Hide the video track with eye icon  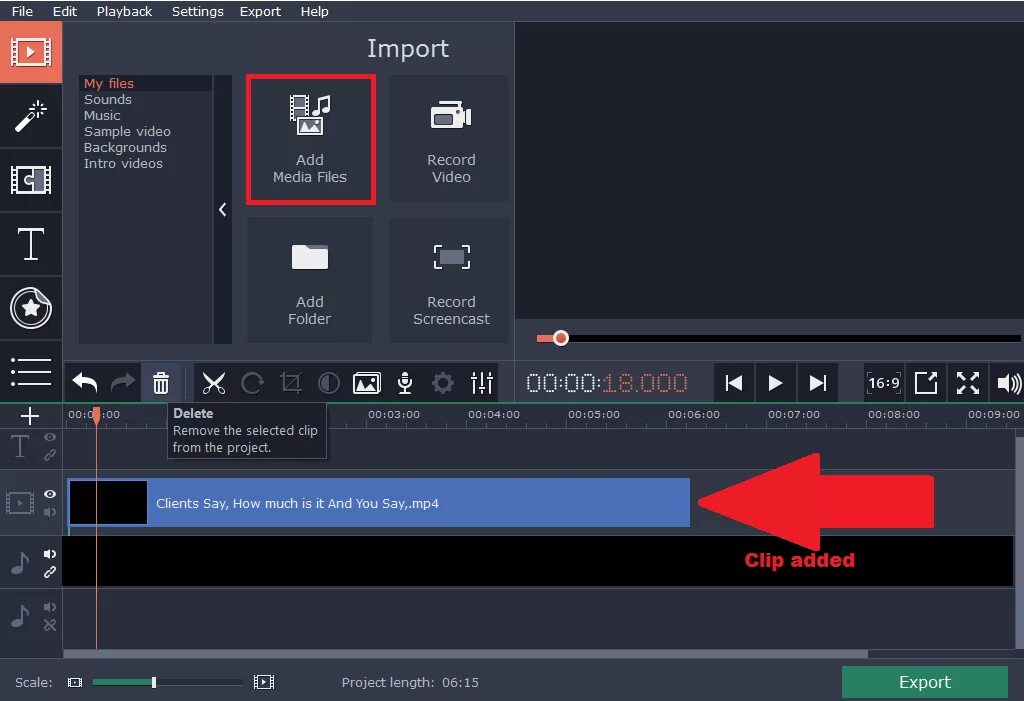(x=50, y=494)
